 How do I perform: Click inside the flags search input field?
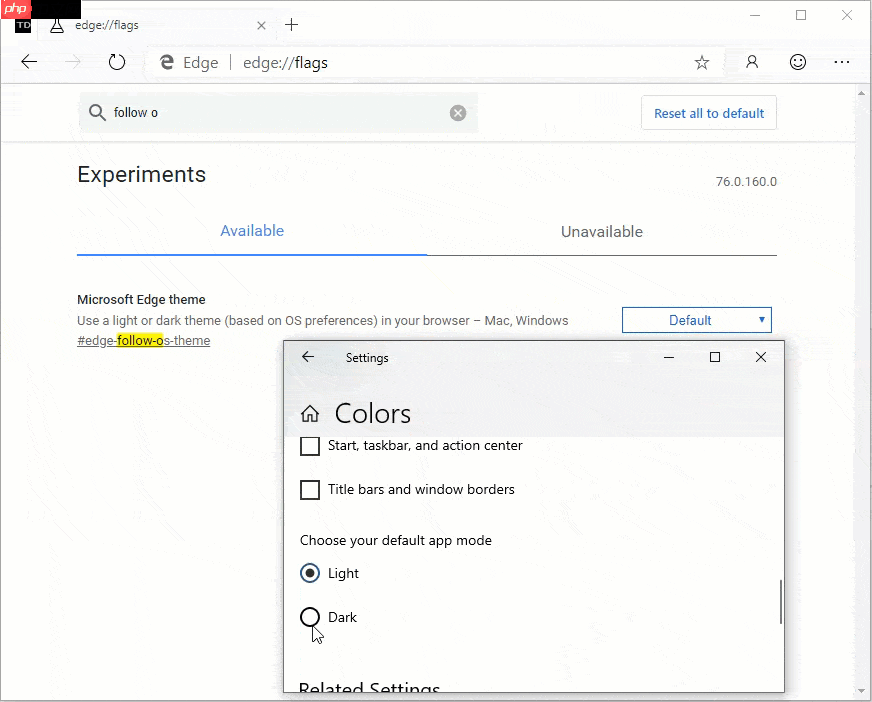(250, 112)
